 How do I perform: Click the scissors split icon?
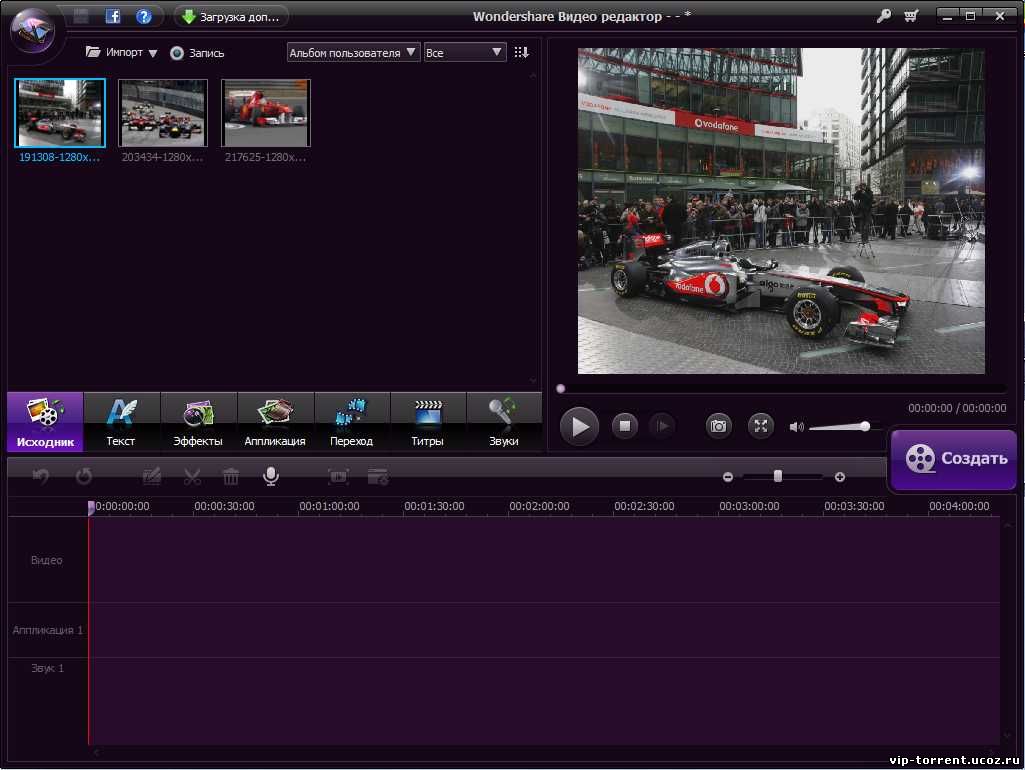[x=192, y=477]
